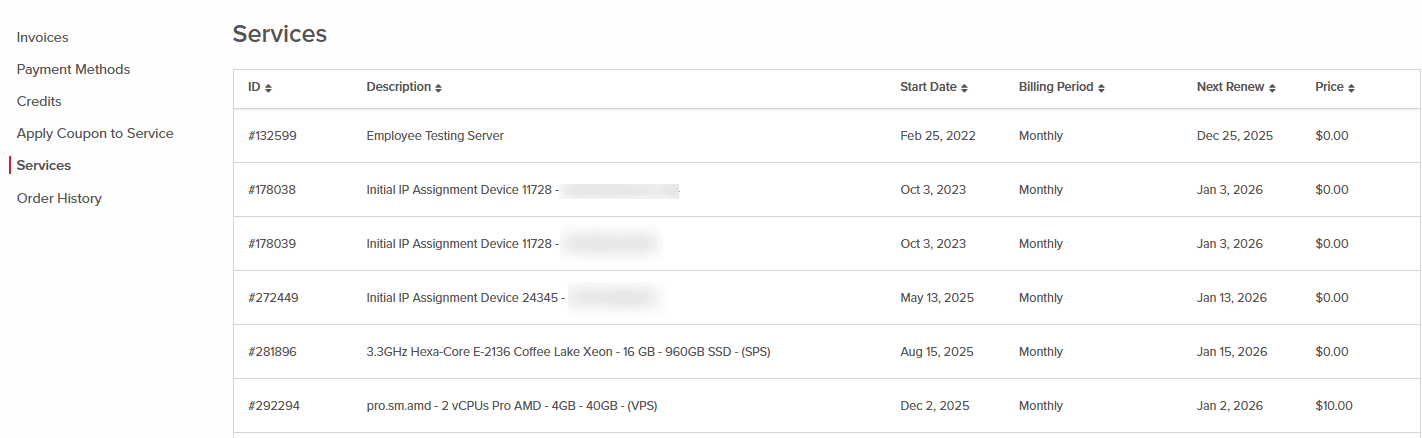Open service #132599 Employee Testing Server
This screenshot has height=438, width=1422.
click(435, 136)
